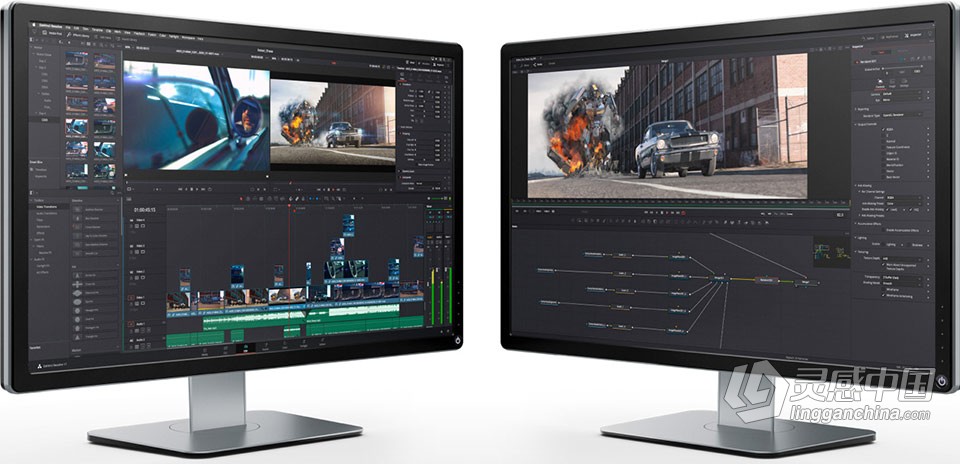Viewport: 960px width, 464px height.
Task: Click the Fusion time ruler
Action: click(683, 201)
